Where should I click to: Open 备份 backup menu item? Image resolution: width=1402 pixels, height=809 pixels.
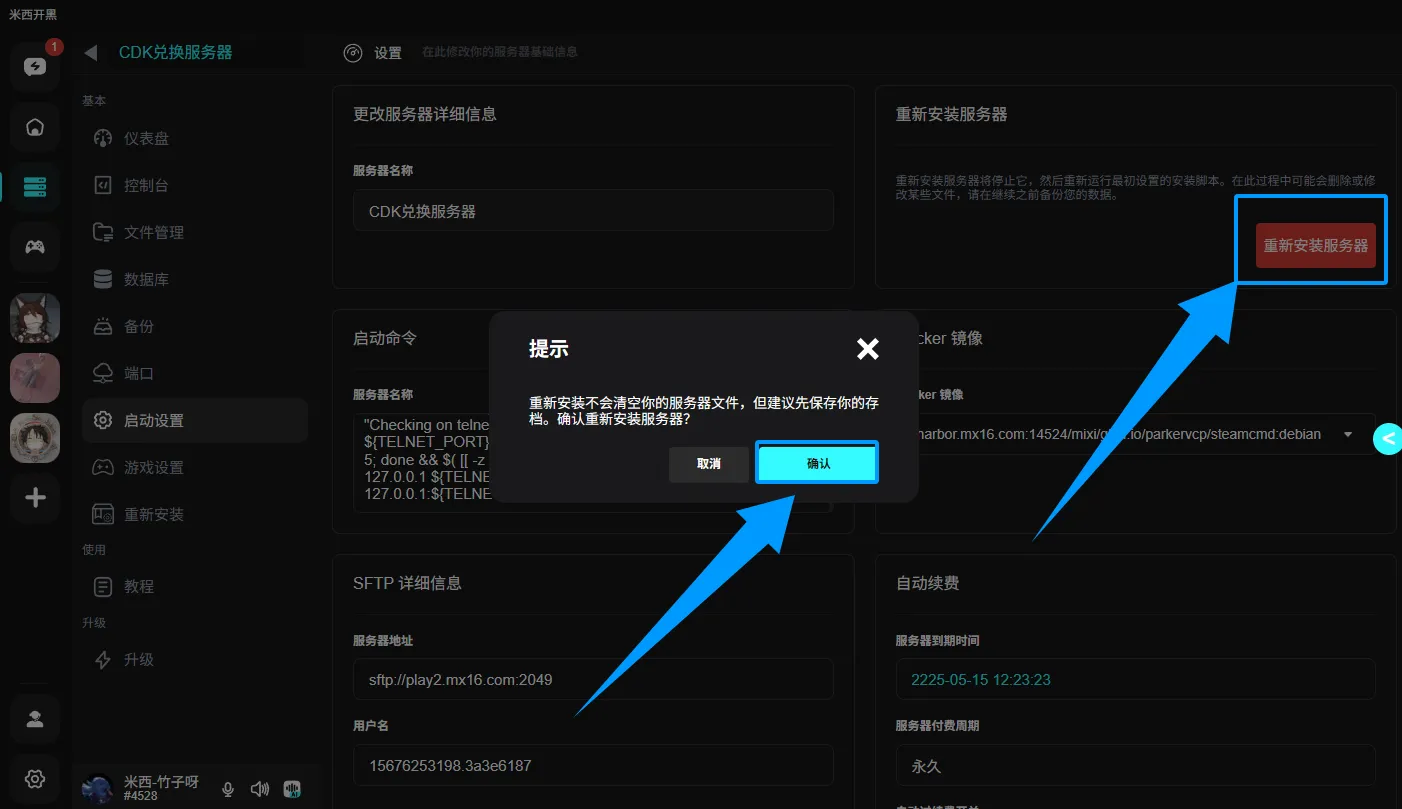(x=195, y=326)
